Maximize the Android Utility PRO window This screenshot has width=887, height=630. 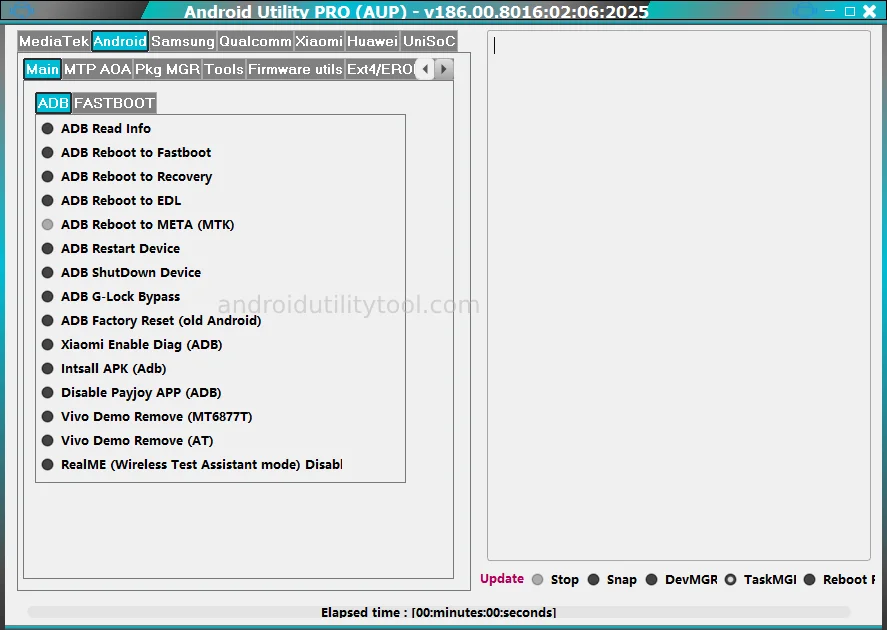(850, 11)
